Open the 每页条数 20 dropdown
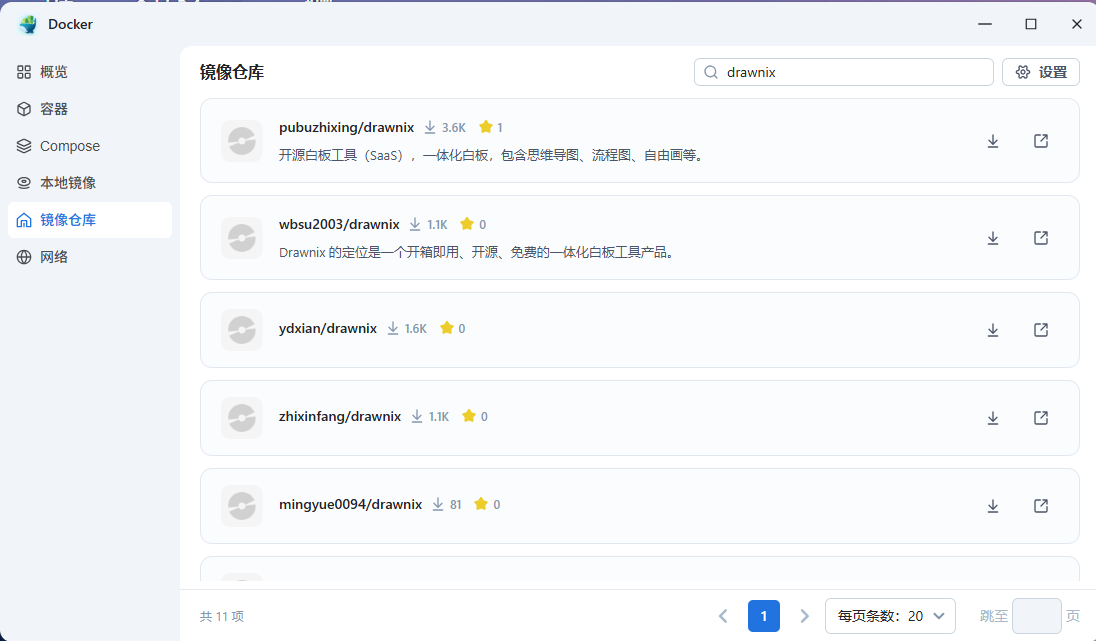This screenshot has width=1096, height=641. coord(890,616)
